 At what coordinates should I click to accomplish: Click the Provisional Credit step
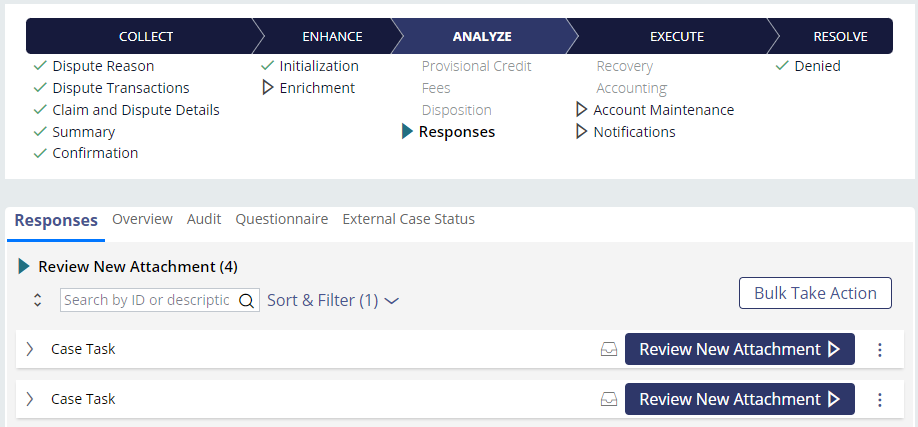click(x=477, y=66)
